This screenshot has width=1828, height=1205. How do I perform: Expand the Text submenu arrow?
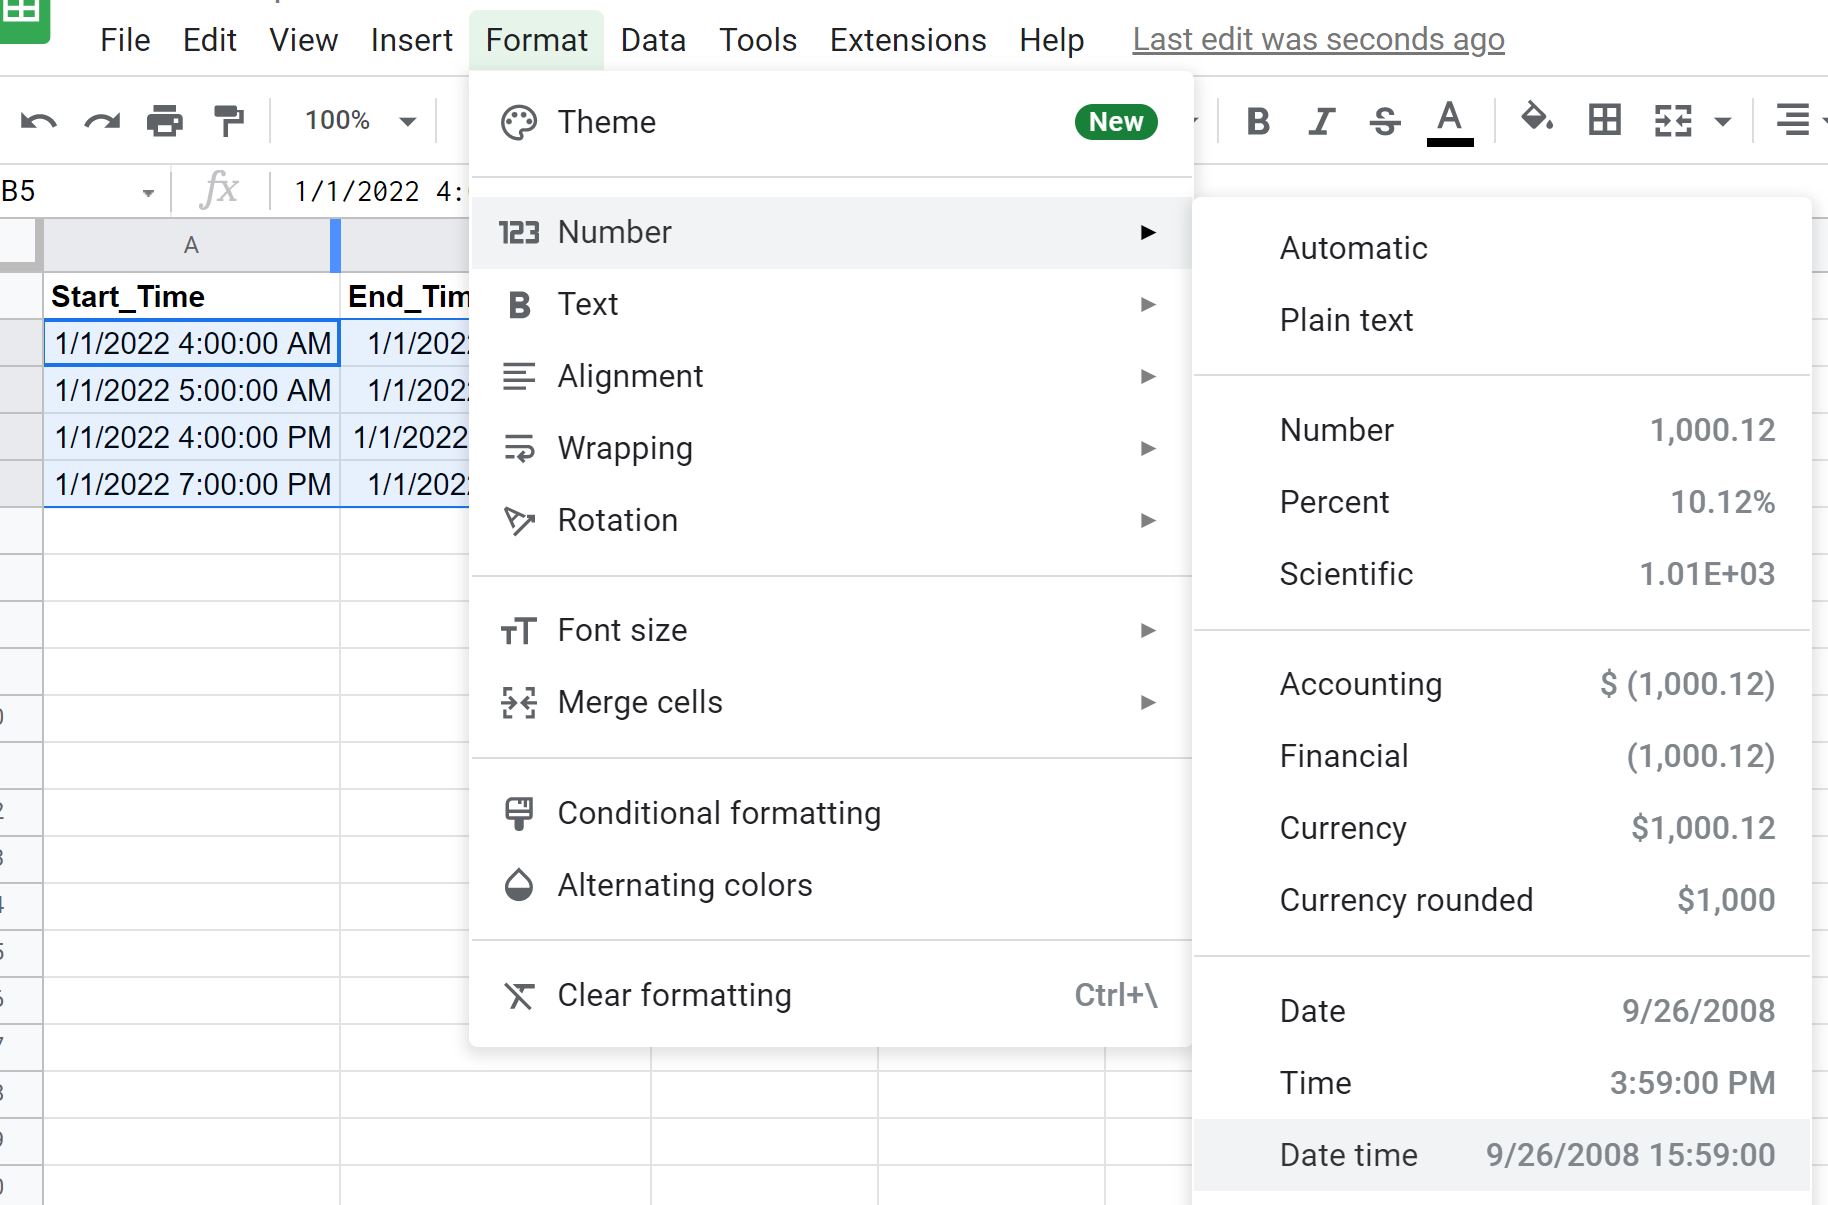coord(1148,304)
